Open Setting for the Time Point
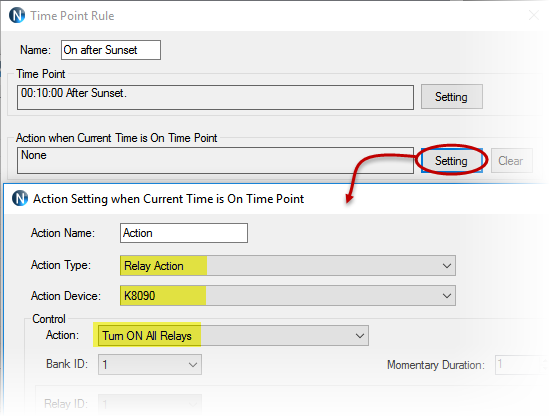This screenshot has width=550, height=417. (x=451, y=97)
